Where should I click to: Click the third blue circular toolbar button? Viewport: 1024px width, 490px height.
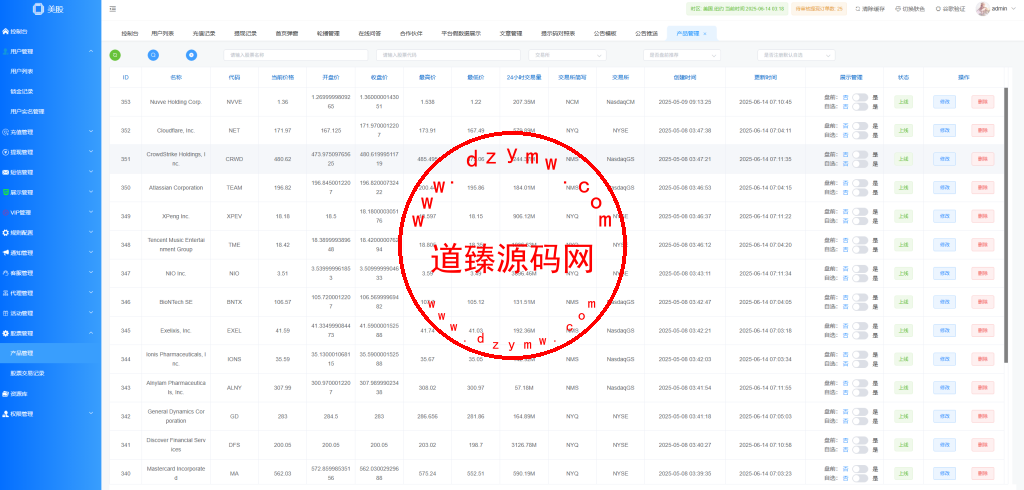[191, 56]
